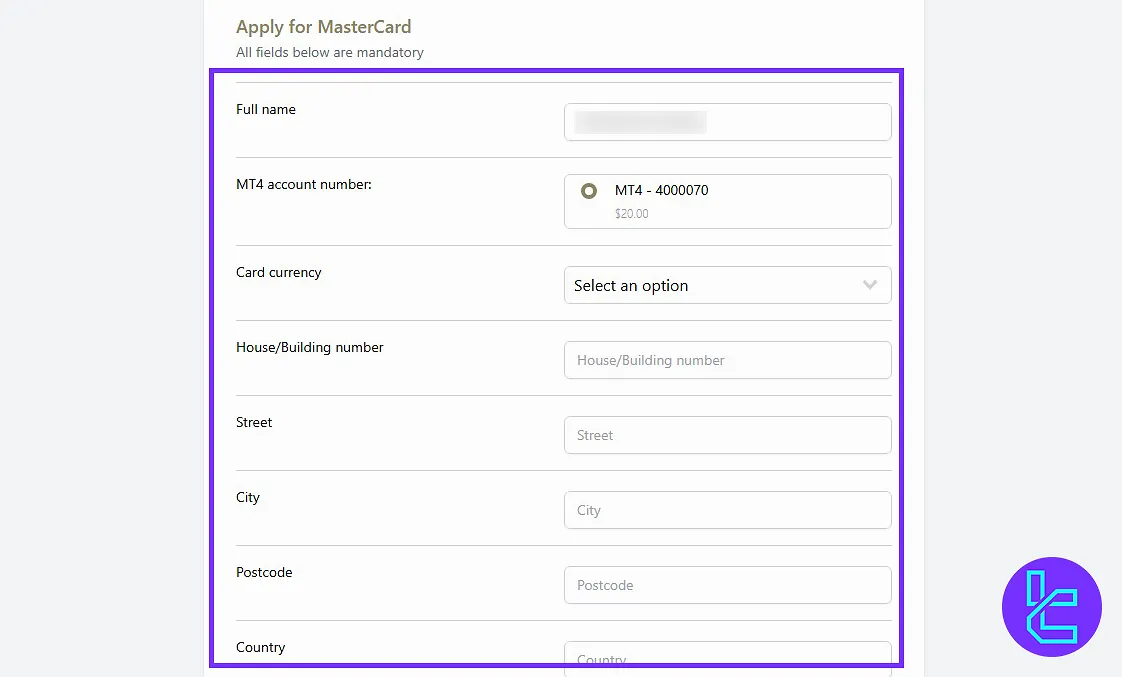
Task: Click the 'City' label on the left
Action: [x=248, y=497]
